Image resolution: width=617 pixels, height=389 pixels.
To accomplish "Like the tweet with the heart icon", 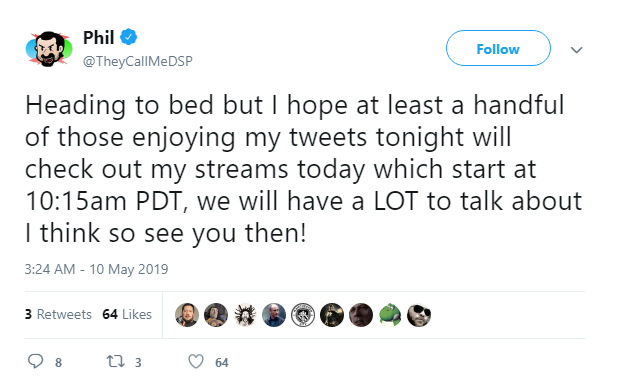I will click(x=196, y=361).
